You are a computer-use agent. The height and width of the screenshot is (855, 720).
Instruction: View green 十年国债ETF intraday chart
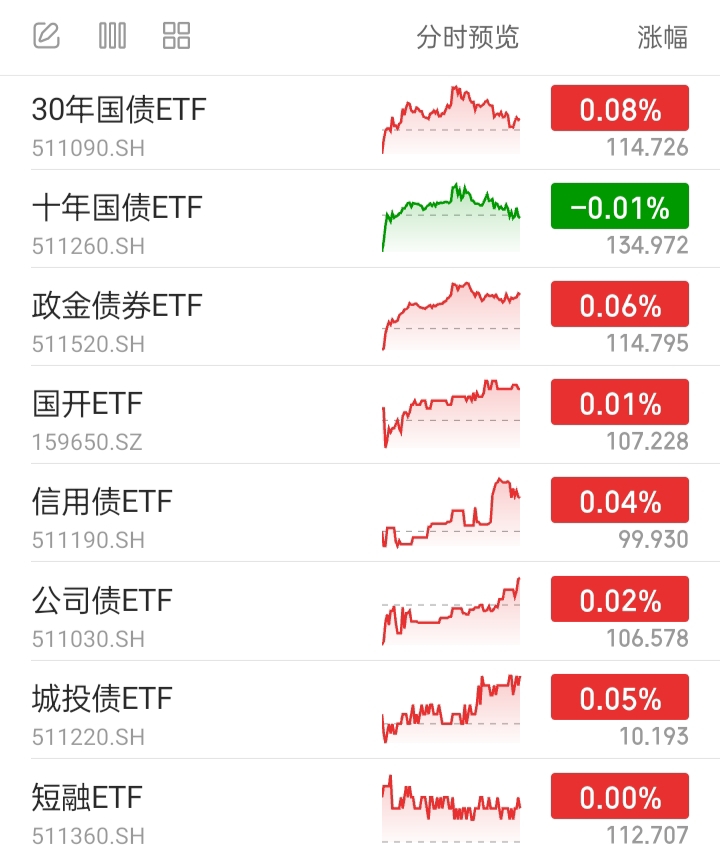pos(451,218)
